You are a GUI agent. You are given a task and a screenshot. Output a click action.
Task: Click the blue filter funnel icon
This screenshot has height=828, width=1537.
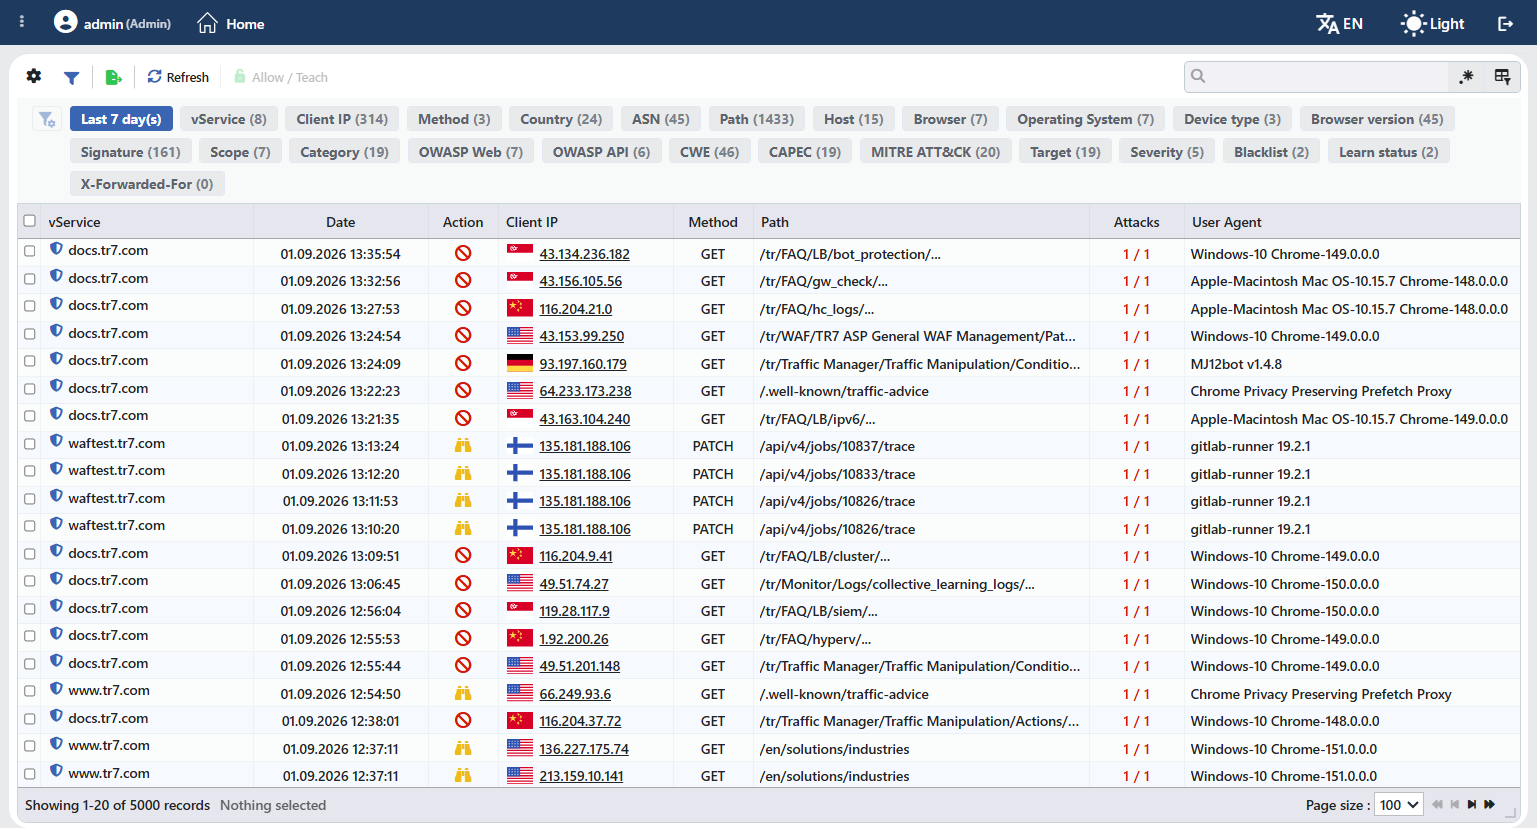71,77
